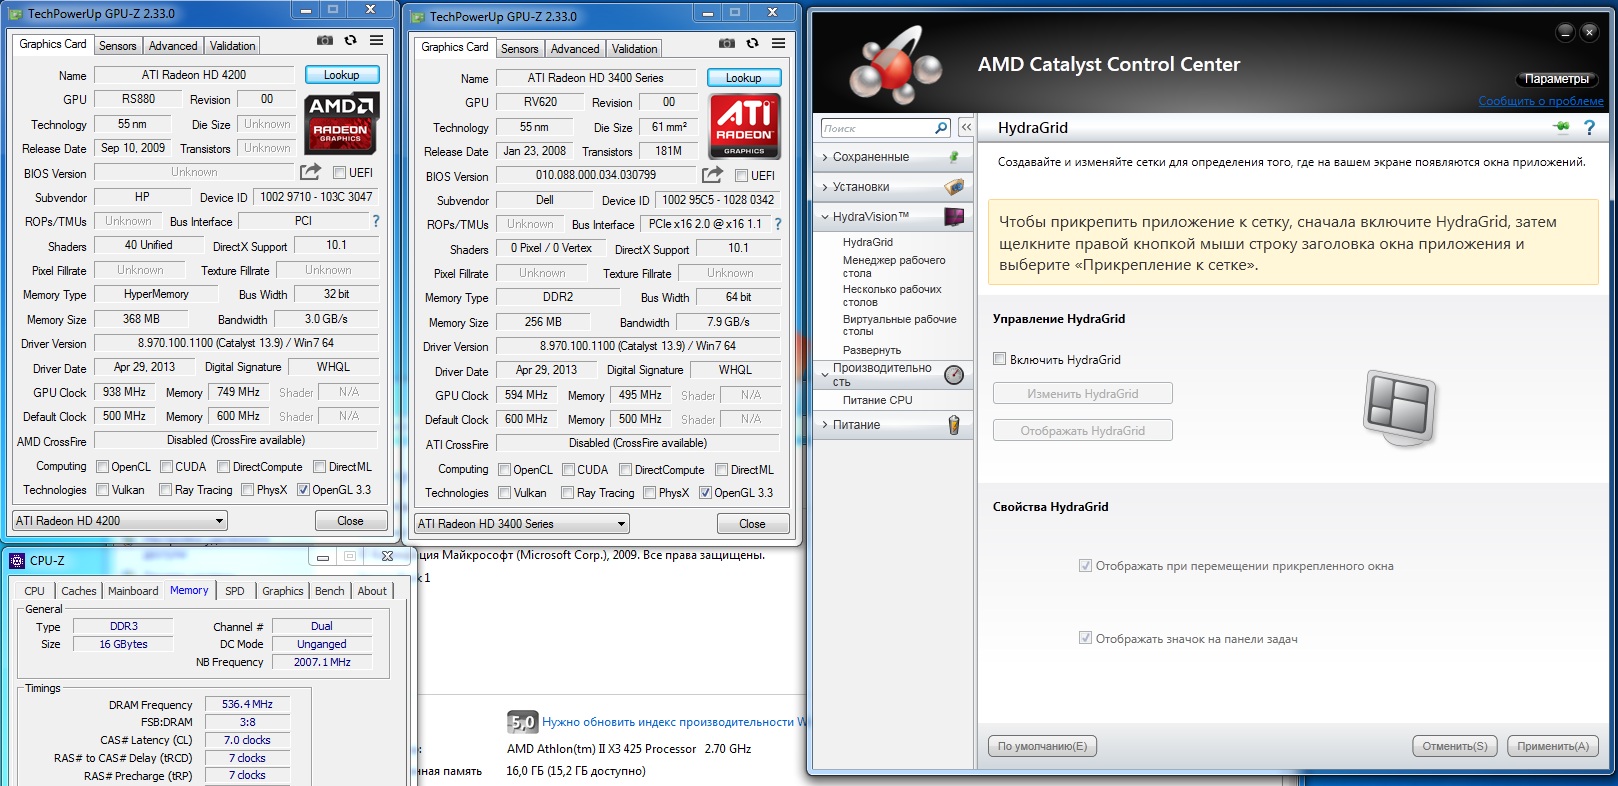Screen dimensions: 1618x786
Task: Enable the Включить HydraGrid checkbox
Action: coord(1000,359)
